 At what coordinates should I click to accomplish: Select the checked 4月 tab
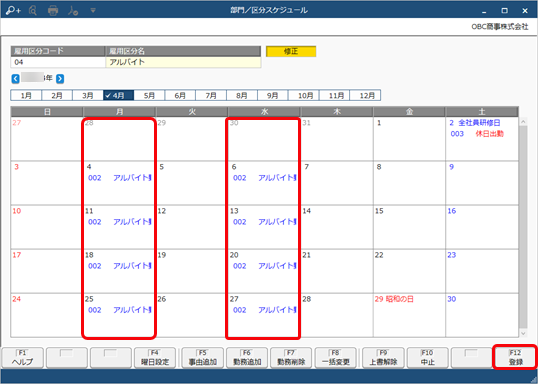click(118, 95)
